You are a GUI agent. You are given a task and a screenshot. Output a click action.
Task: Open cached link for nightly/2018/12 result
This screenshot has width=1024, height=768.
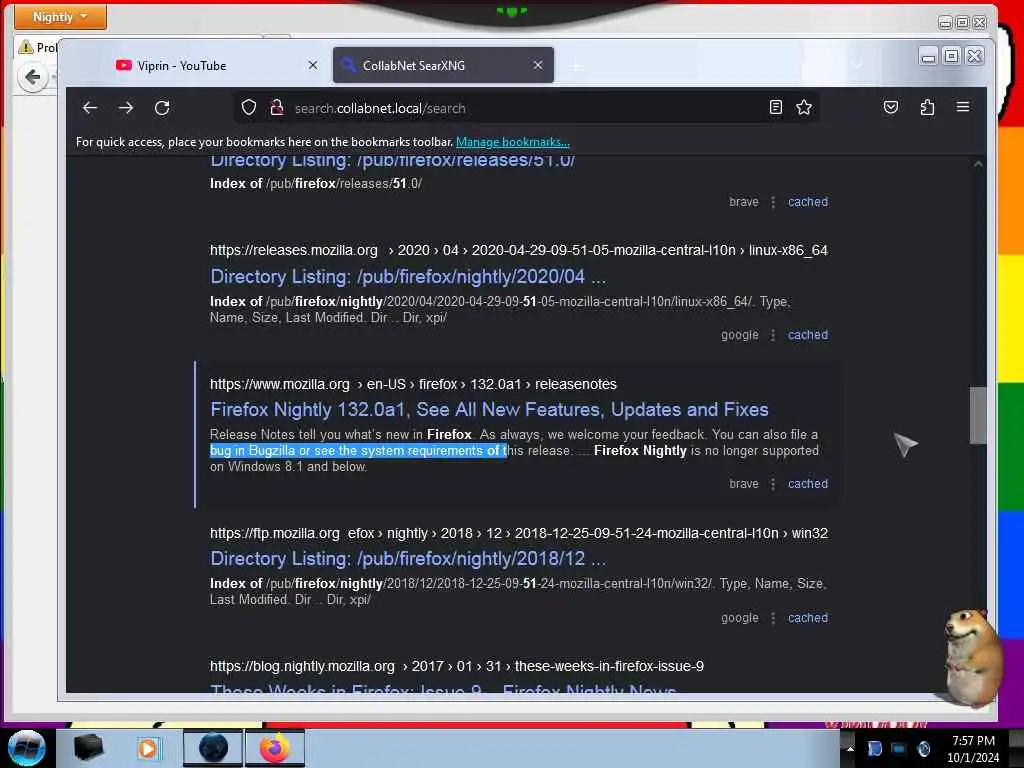point(807,617)
